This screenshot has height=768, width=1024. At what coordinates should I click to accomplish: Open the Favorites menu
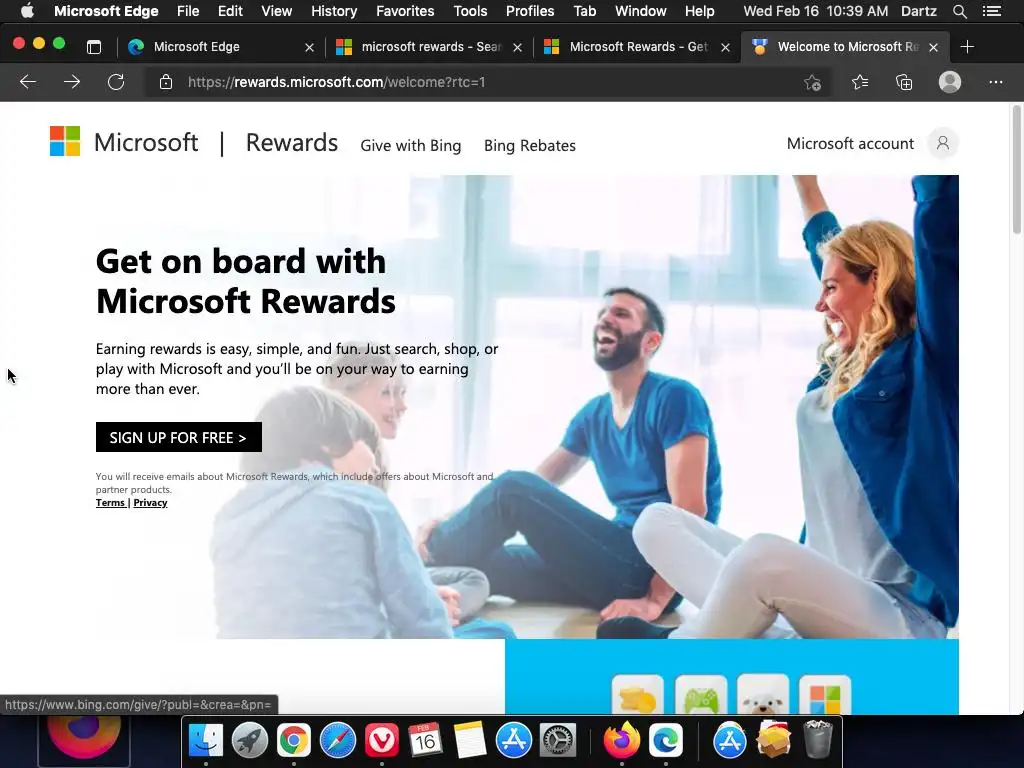click(405, 11)
